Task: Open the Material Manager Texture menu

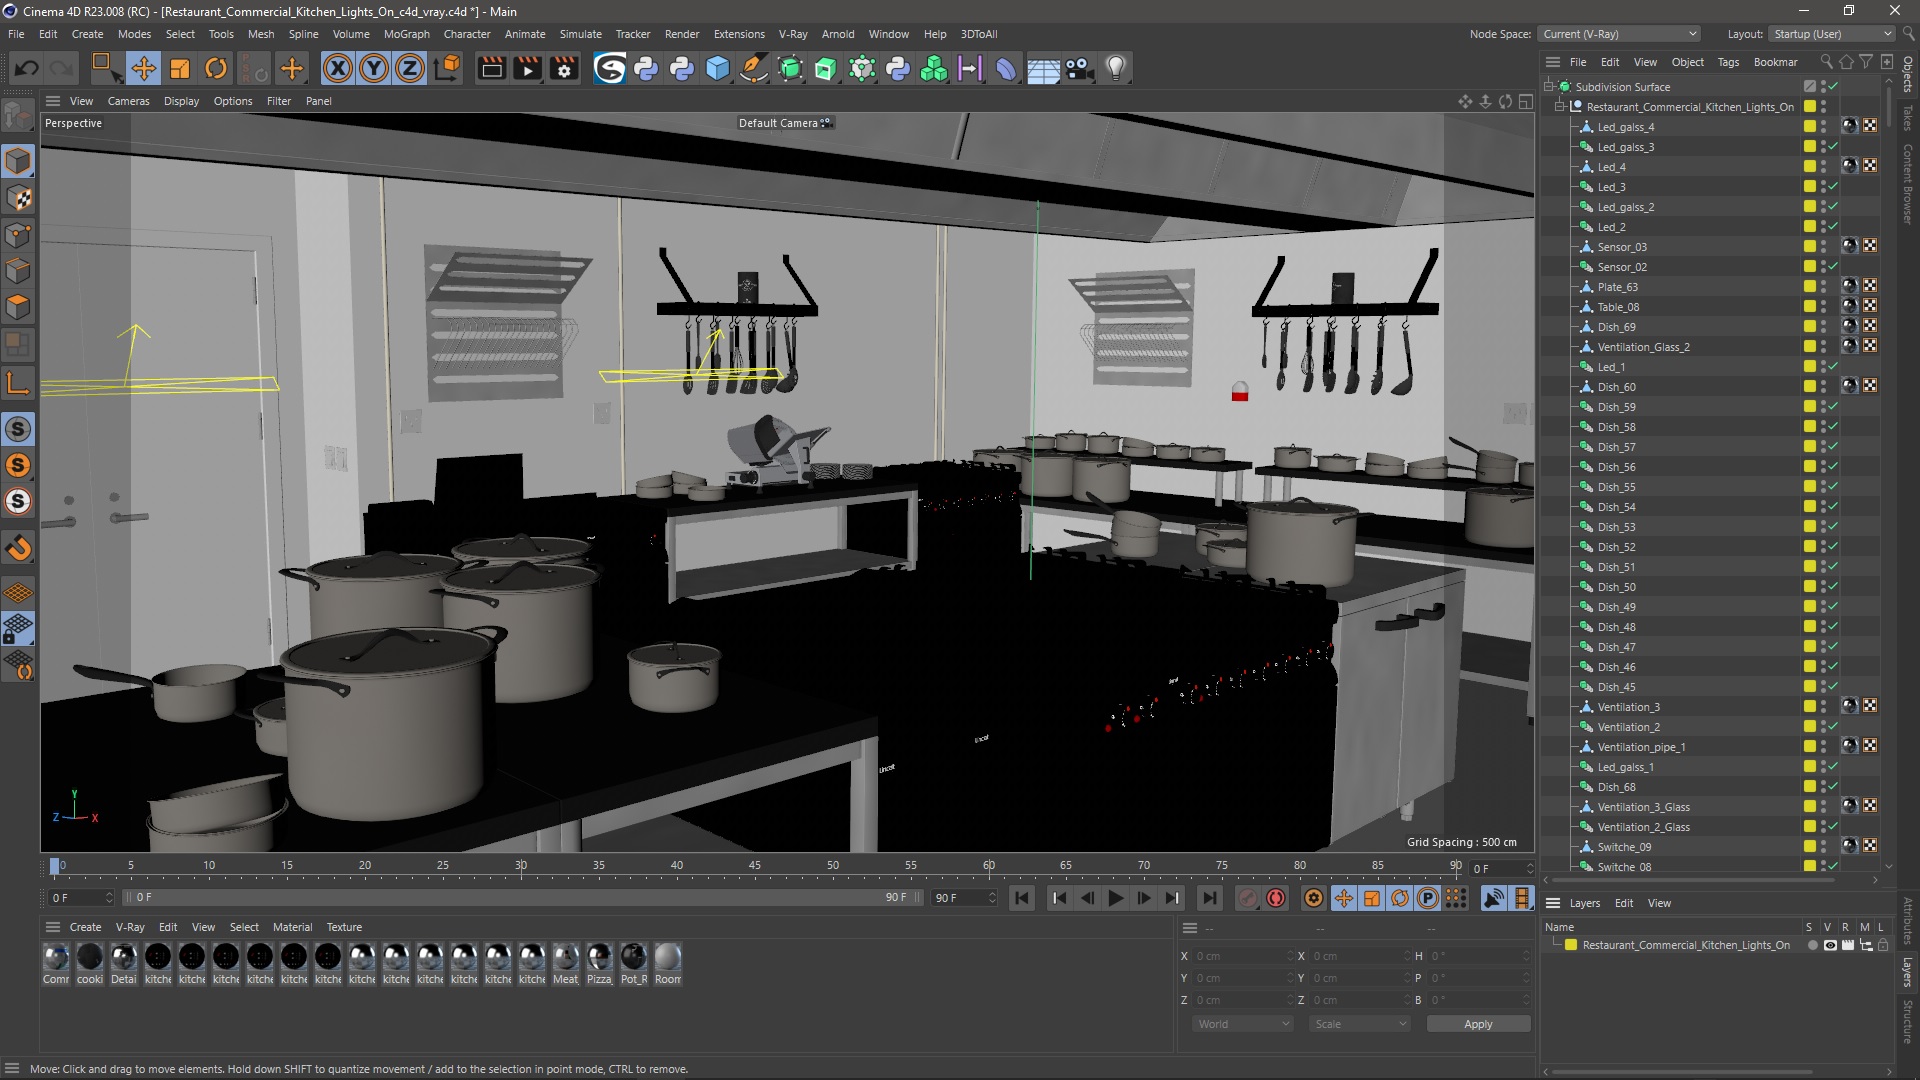Action: (x=344, y=927)
